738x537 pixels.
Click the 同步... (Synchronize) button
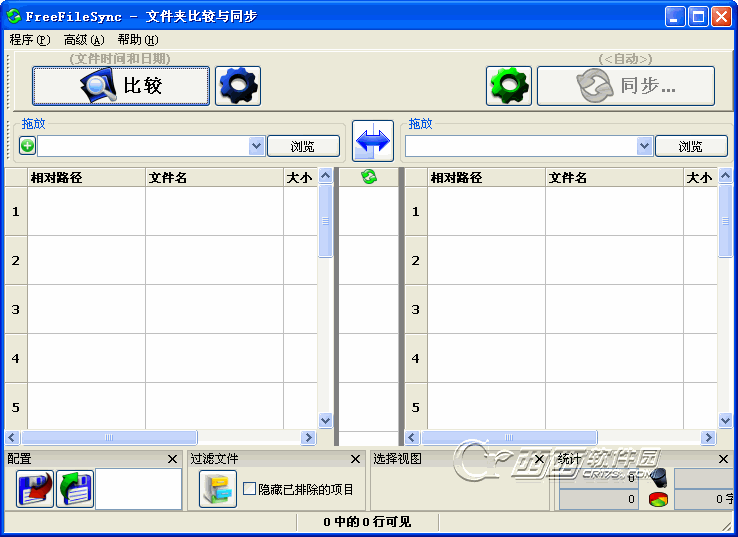pyautogui.click(x=626, y=86)
